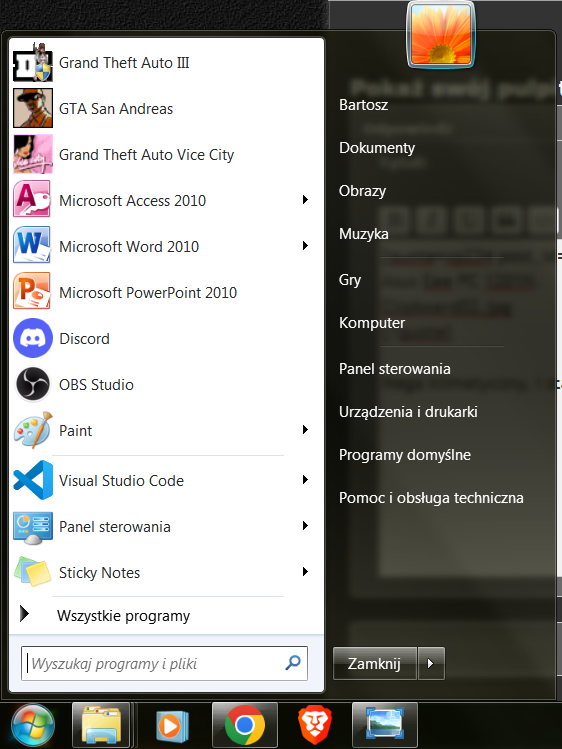Open Google Chrome on the taskbar
The height and width of the screenshot is (749, 562).
244,725
